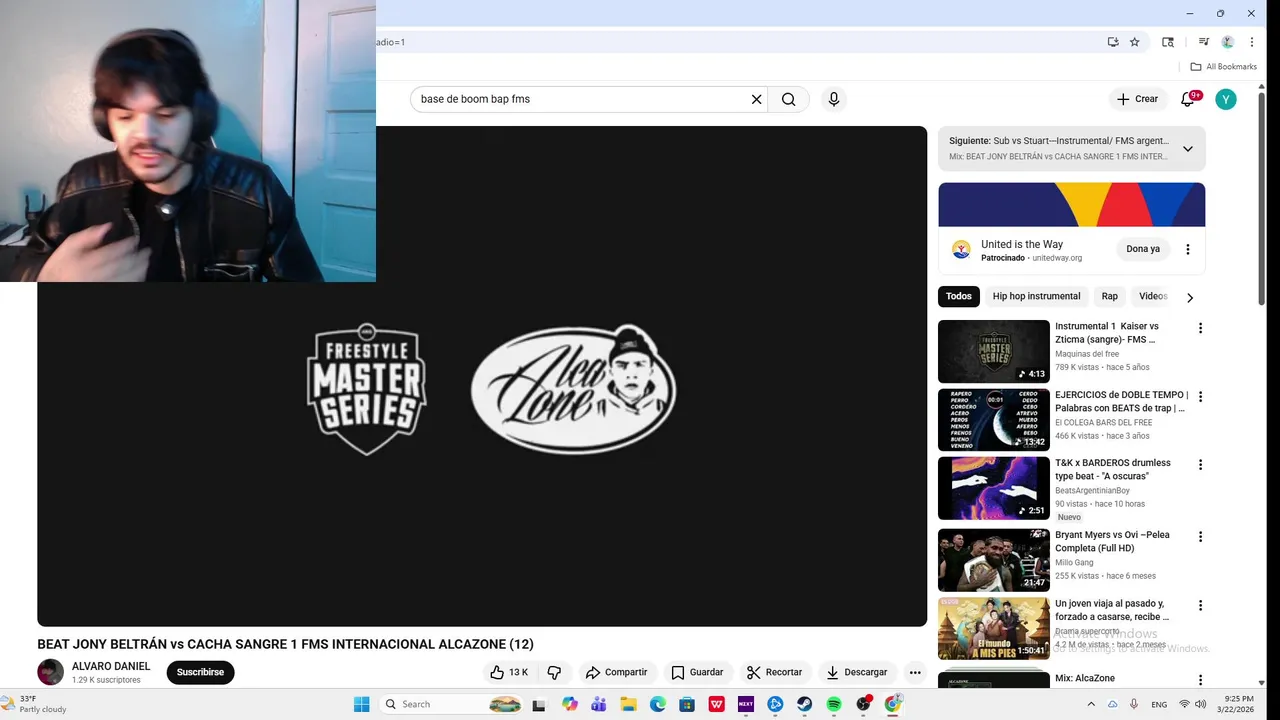The width and height of the screenshot is (1280, 720).
Task: Open All Bookmarks folder
Action: [x=1223, y=67]
